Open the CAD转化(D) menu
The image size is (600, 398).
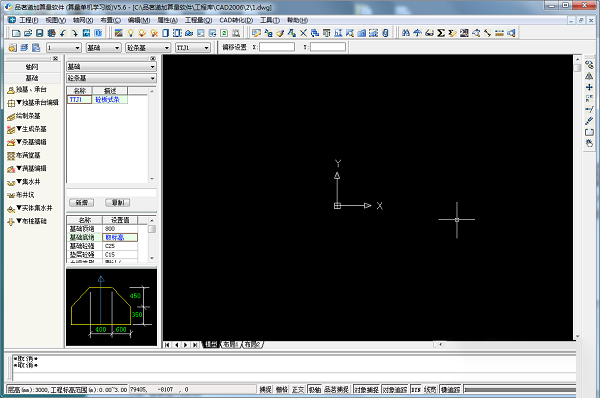click(236, 20)
